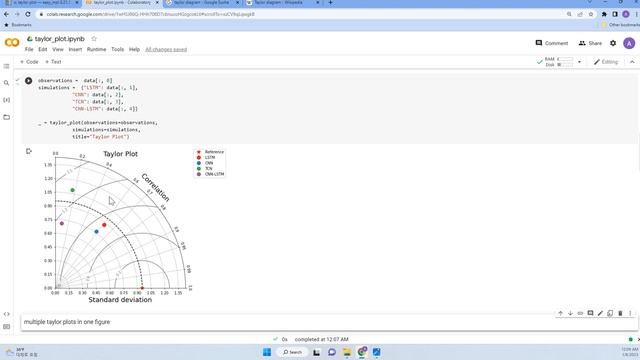This screenshot has height=360, width=640.
Task: Mirror the text cell in a tab
Action: point(610,313)
